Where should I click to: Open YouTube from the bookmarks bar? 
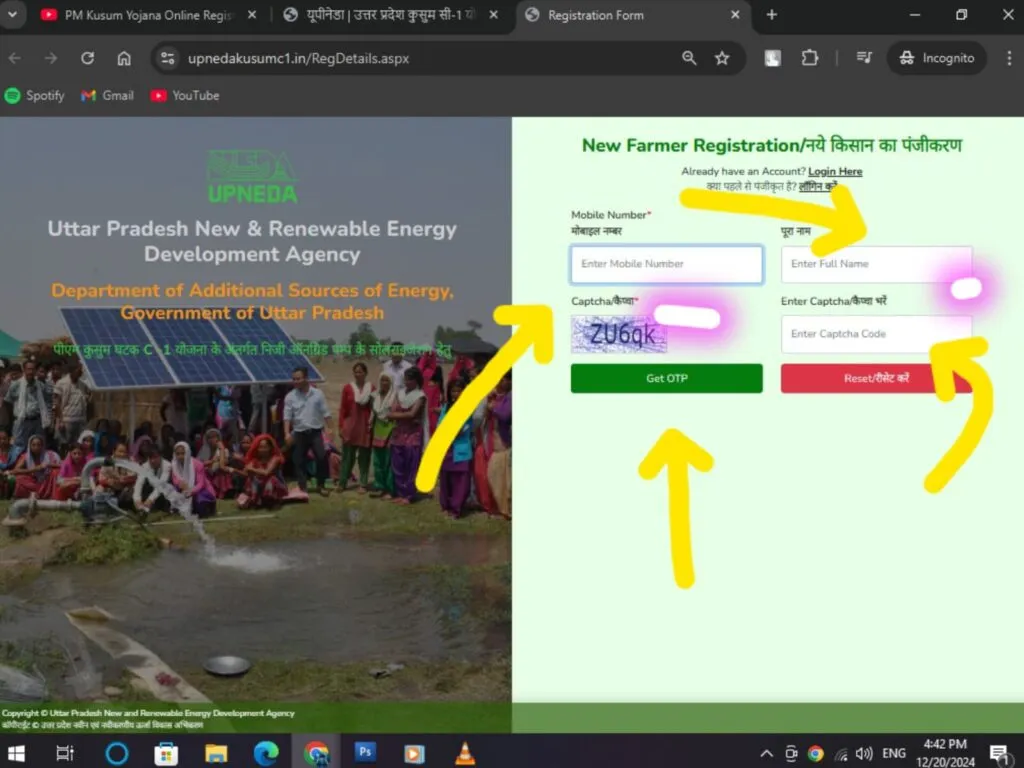click(184, 95)
